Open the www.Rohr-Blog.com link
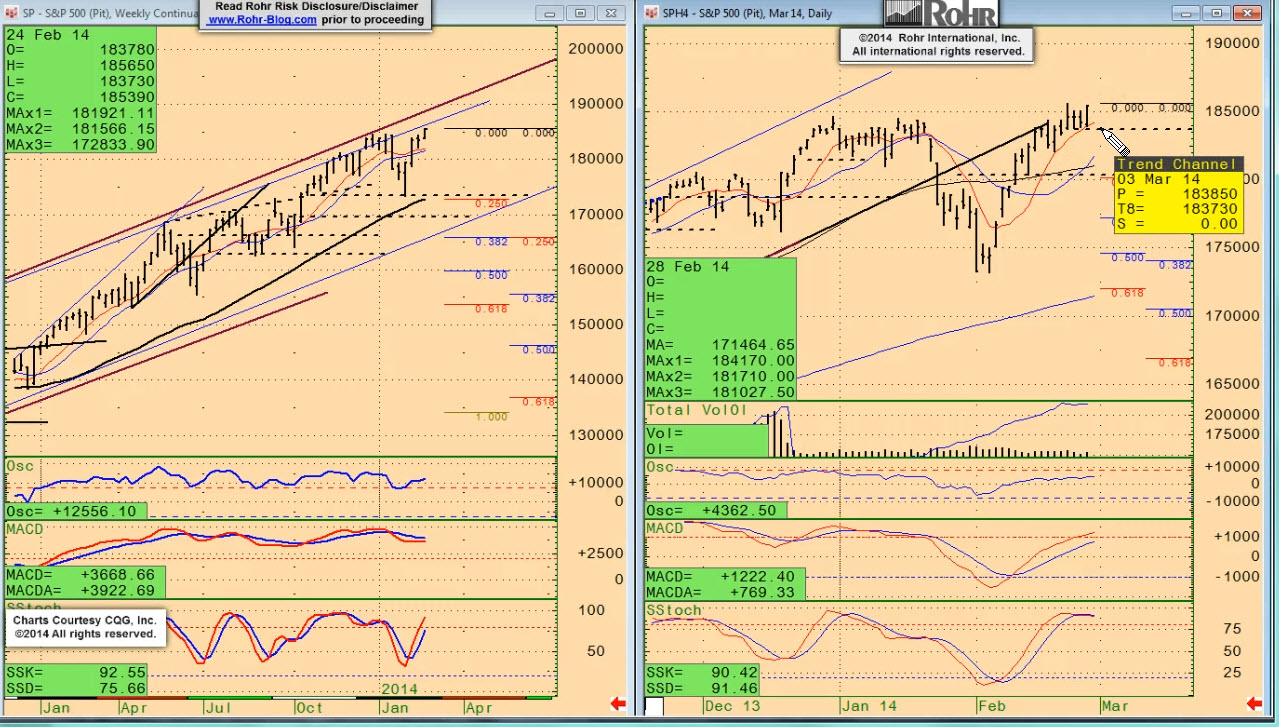 (262, 20)
